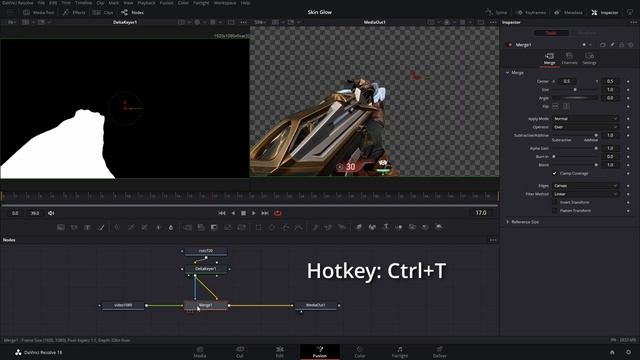Switch to the Channels tab of Merge1
Viewport: 640px width, 360px height.
click(x=569, y=59)
